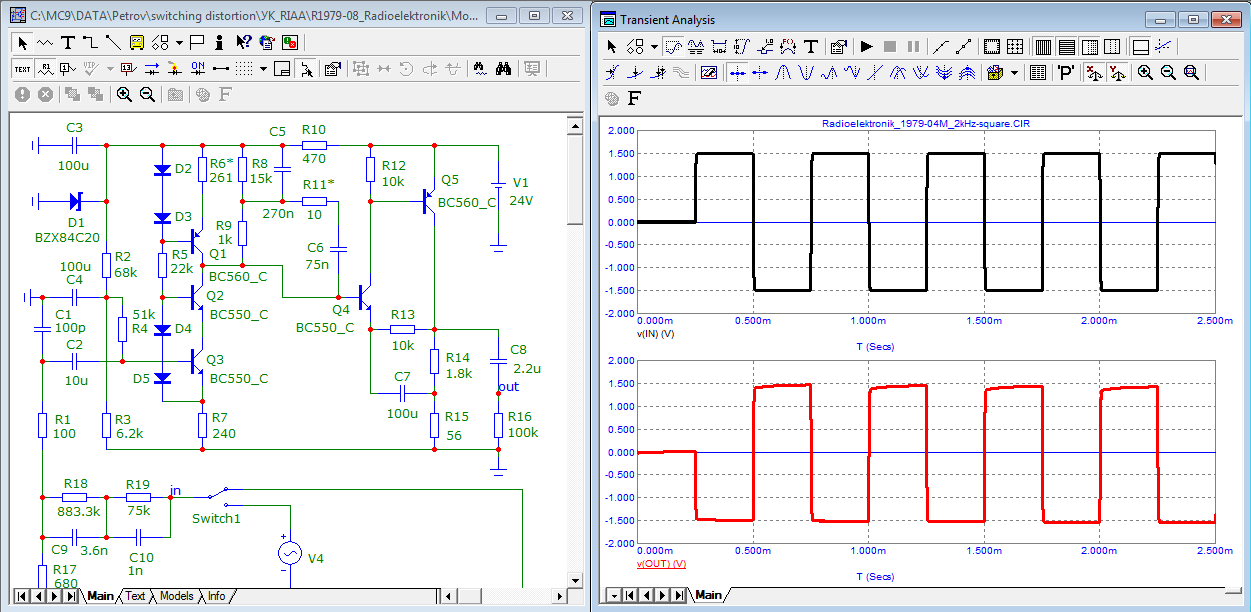Click the binoculars Find icon

(x=504, y=69)
